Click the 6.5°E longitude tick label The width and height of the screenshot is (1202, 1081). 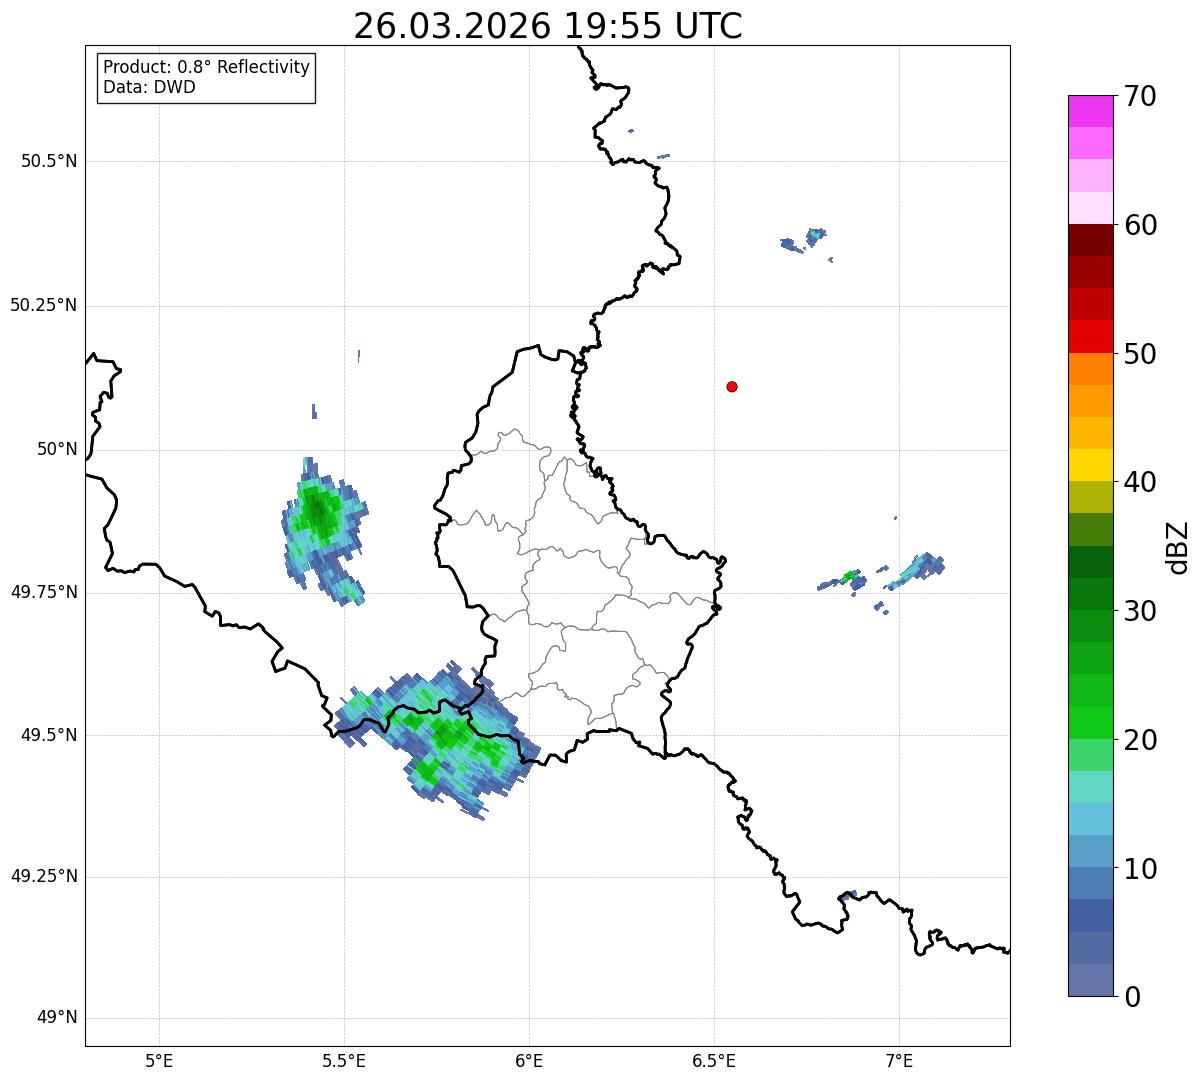[x=714, y=1060]
